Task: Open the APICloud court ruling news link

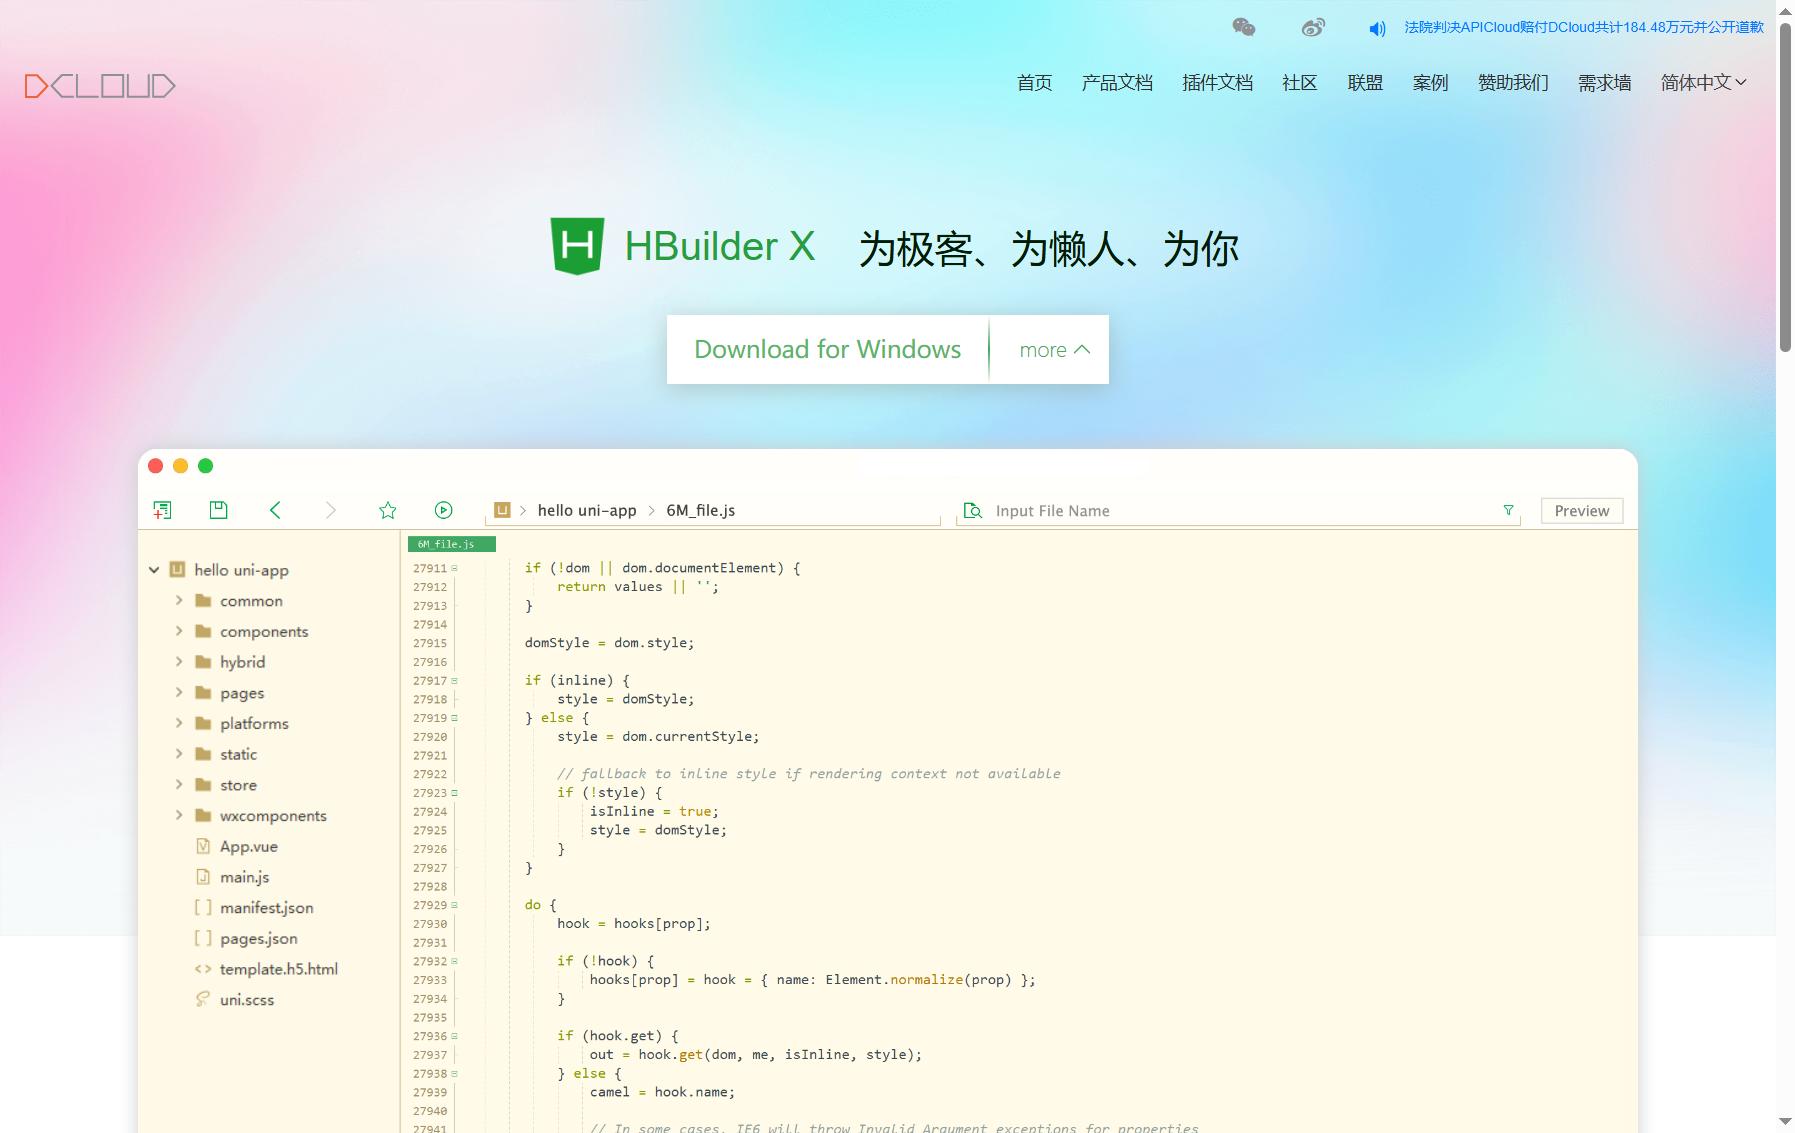Action: click(1584, 27)
